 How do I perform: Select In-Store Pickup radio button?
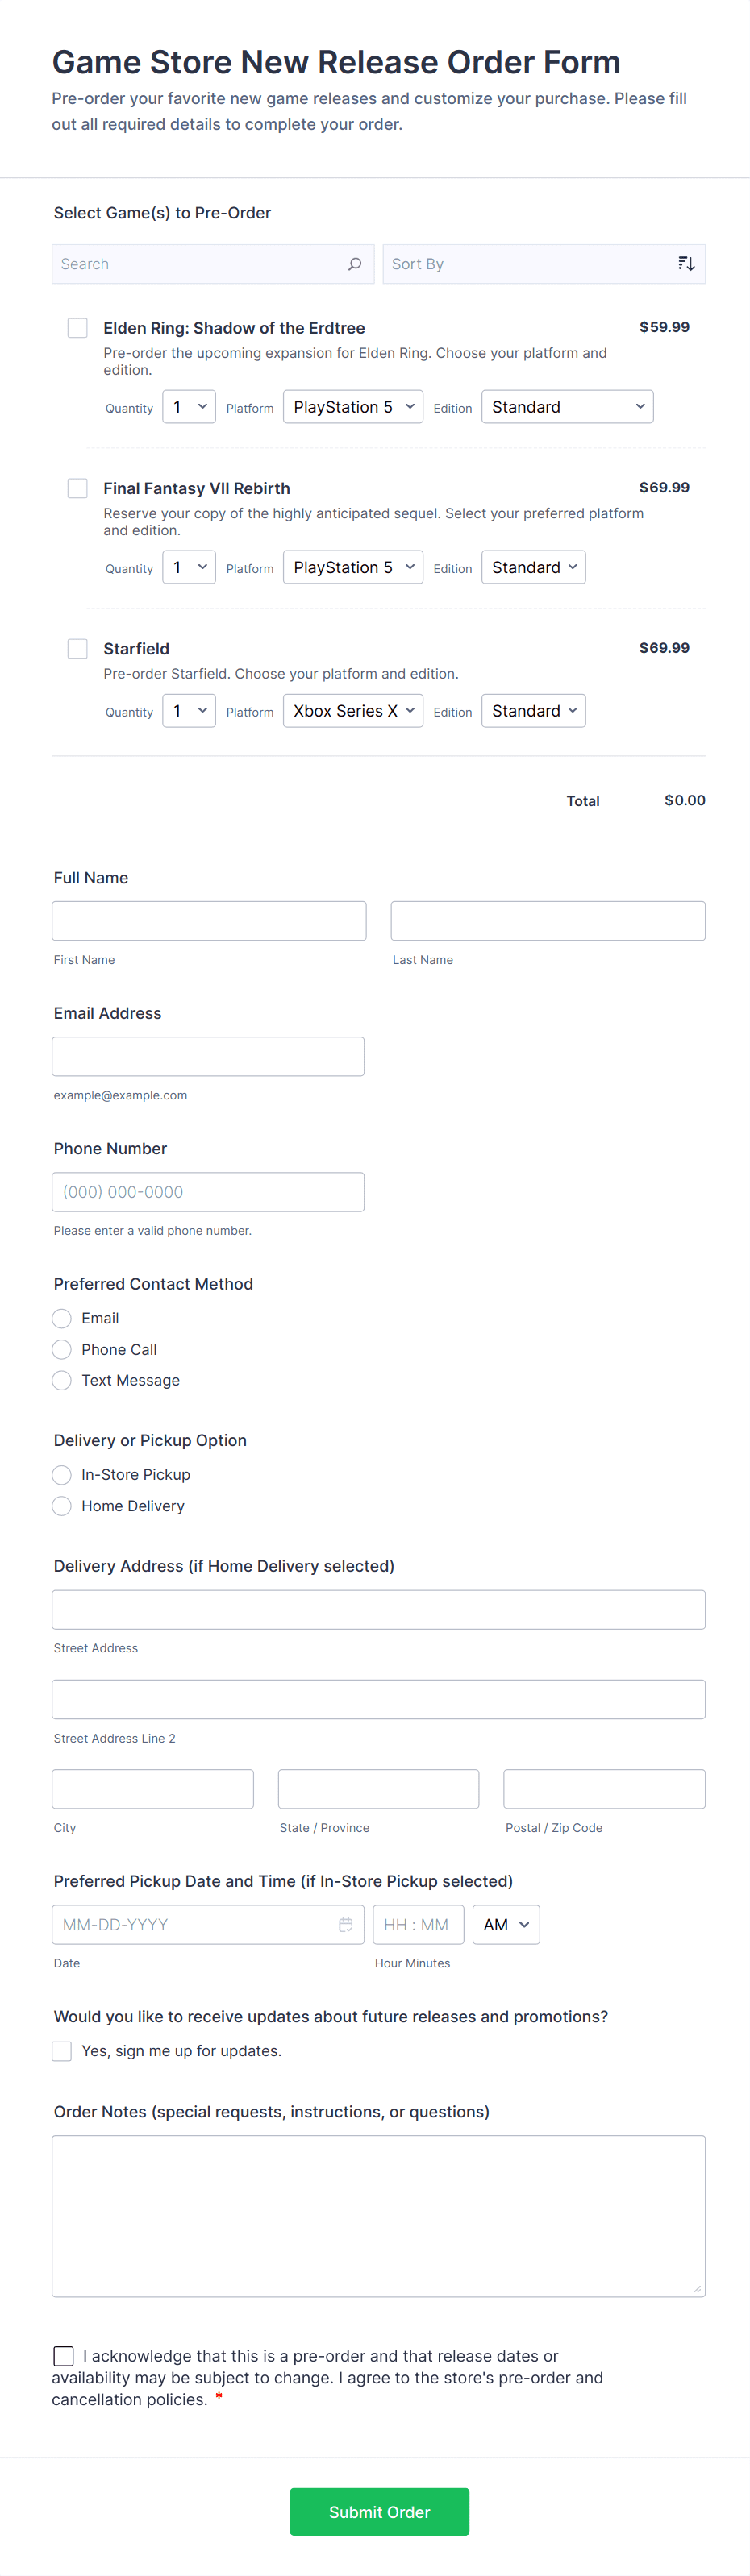pos(62,1475)
